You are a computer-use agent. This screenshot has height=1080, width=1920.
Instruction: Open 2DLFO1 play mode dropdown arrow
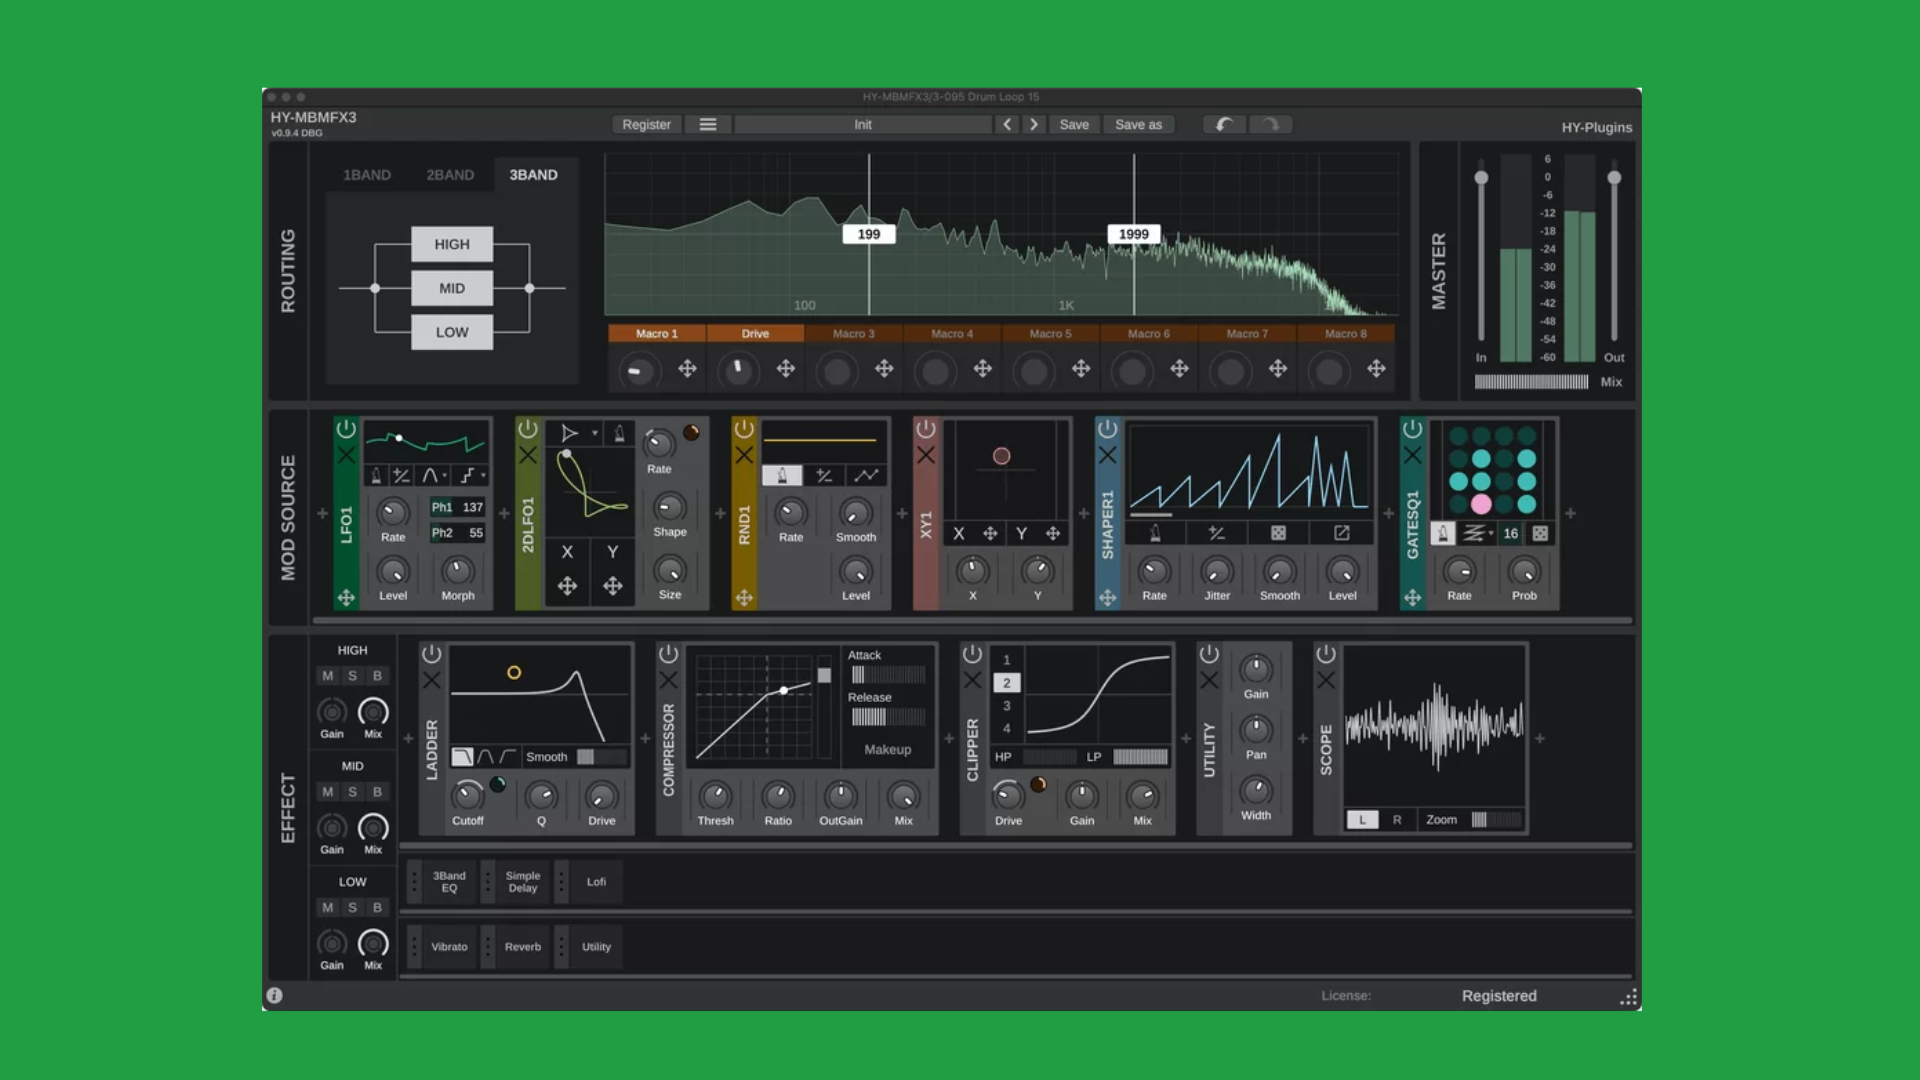[594, 434]
